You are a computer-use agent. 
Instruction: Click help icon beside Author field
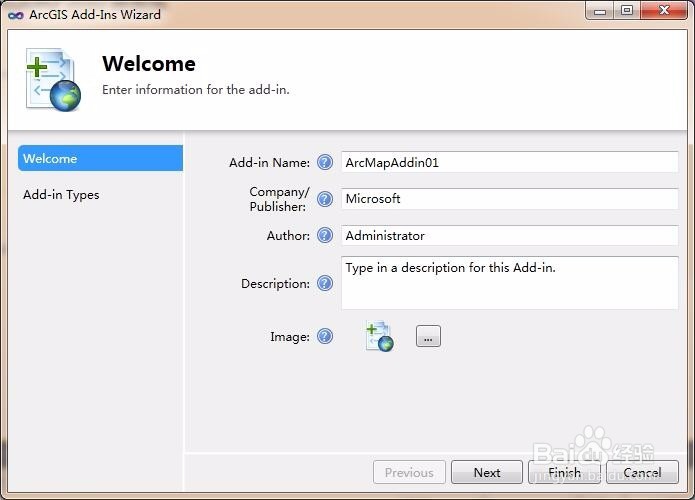click(325, 235)
